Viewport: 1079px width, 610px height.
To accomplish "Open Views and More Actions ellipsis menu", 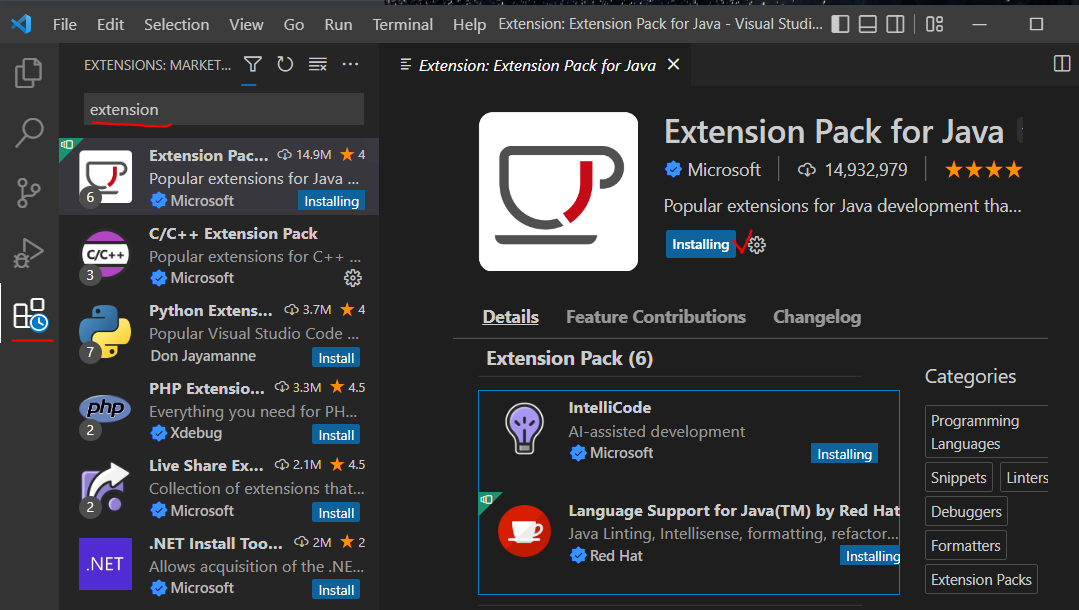I will (350, 64).
